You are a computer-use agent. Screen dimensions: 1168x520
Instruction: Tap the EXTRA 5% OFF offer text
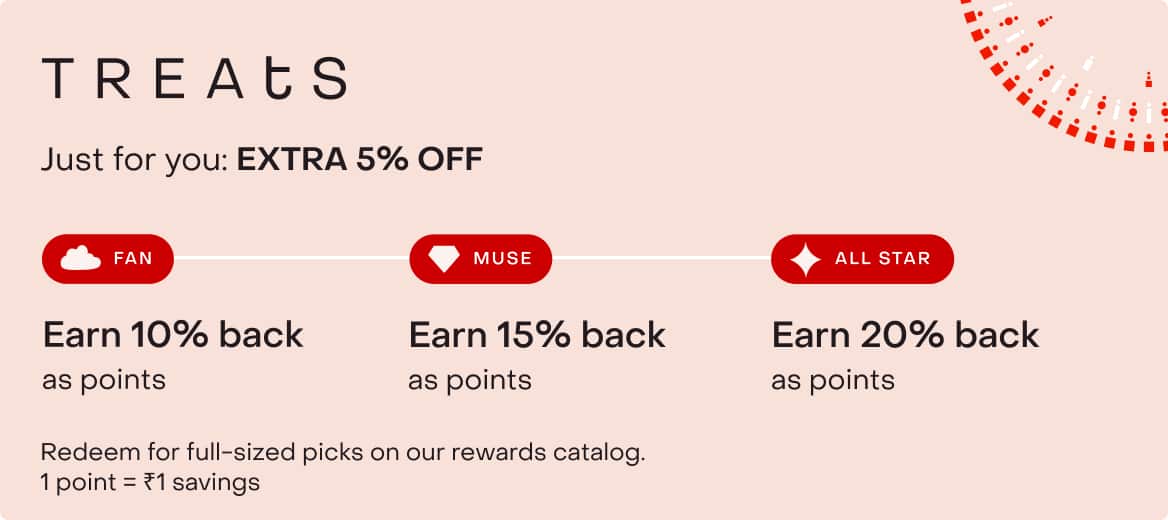click(360, 159)
